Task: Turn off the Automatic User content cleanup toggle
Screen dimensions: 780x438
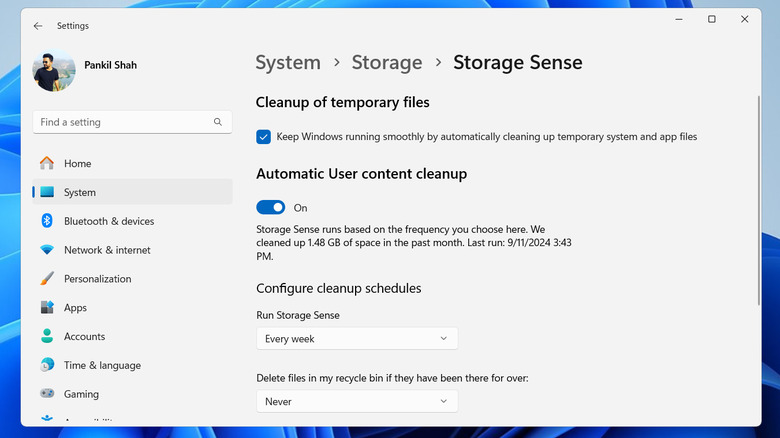Action: pos(271,207)
